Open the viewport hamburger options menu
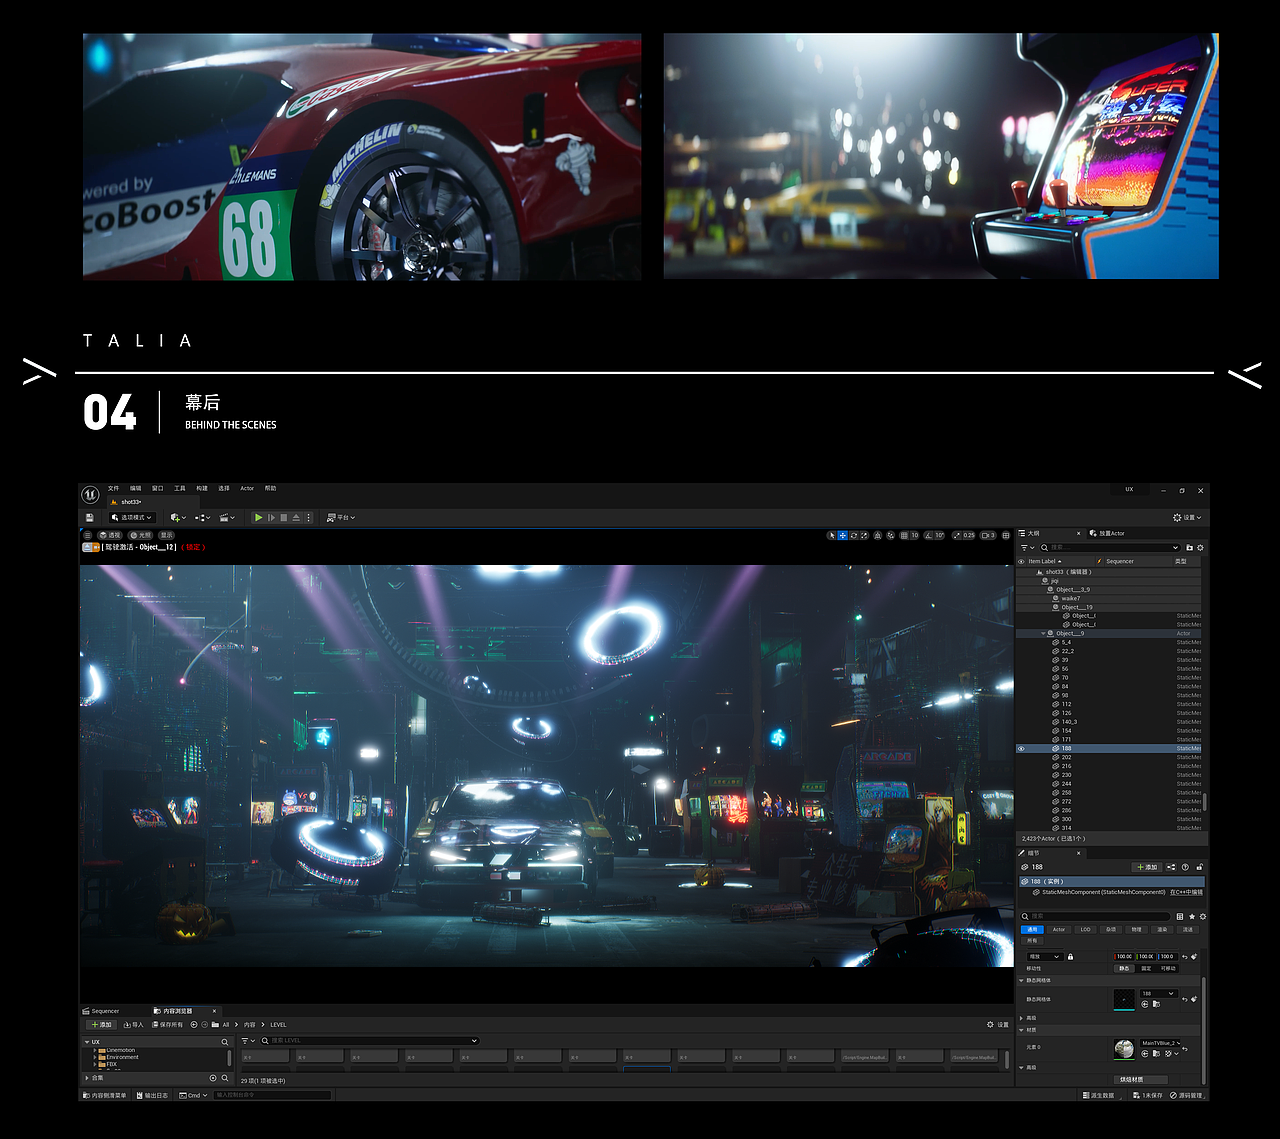Screen dimensions: 1280x1139 tap(88, 535)
